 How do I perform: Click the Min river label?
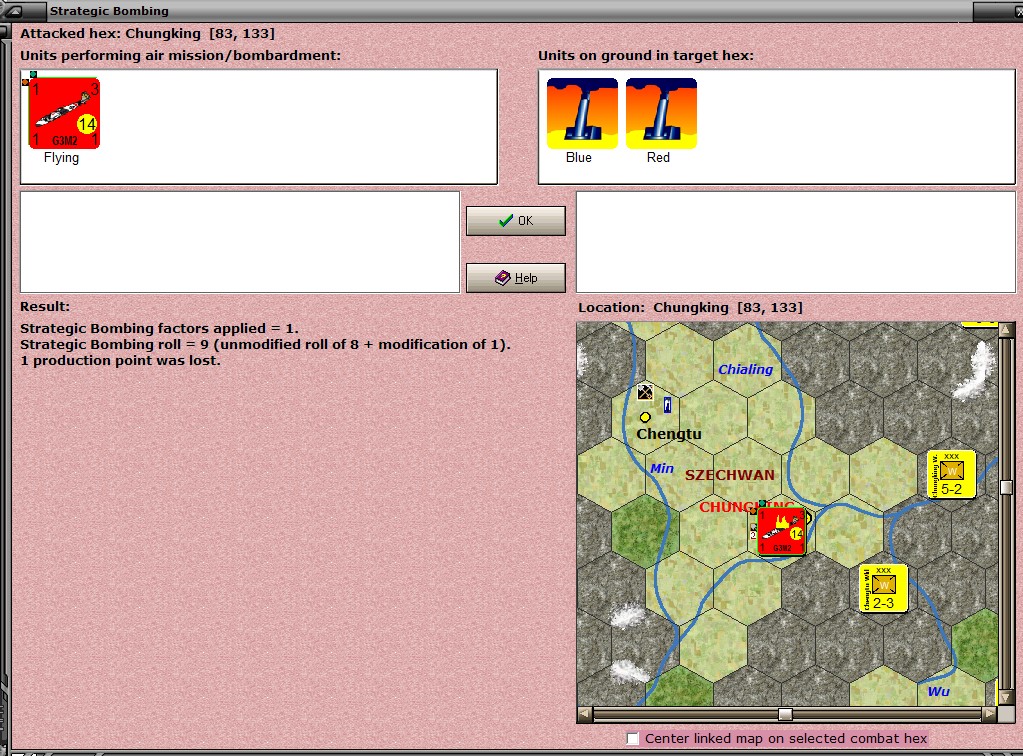662,468
